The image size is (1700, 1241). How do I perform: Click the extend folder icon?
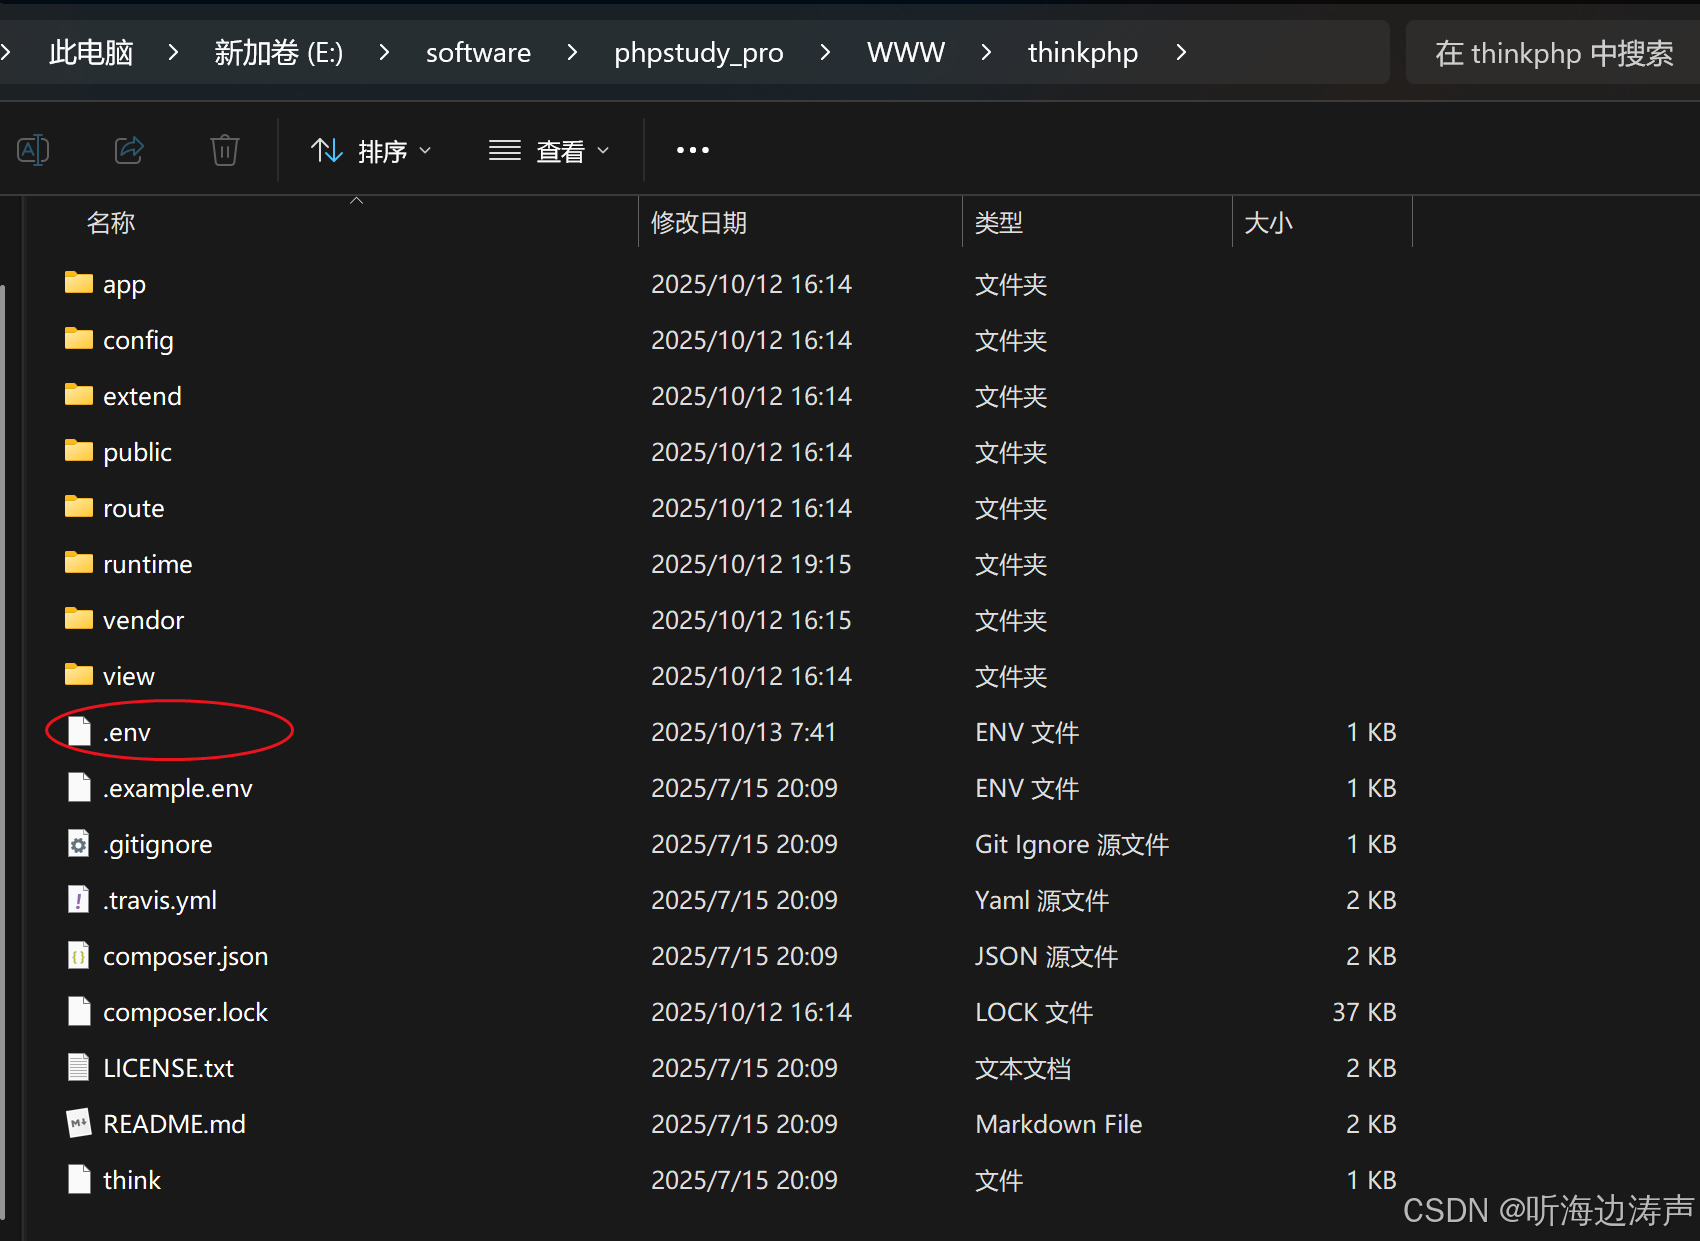pos(78,395)
